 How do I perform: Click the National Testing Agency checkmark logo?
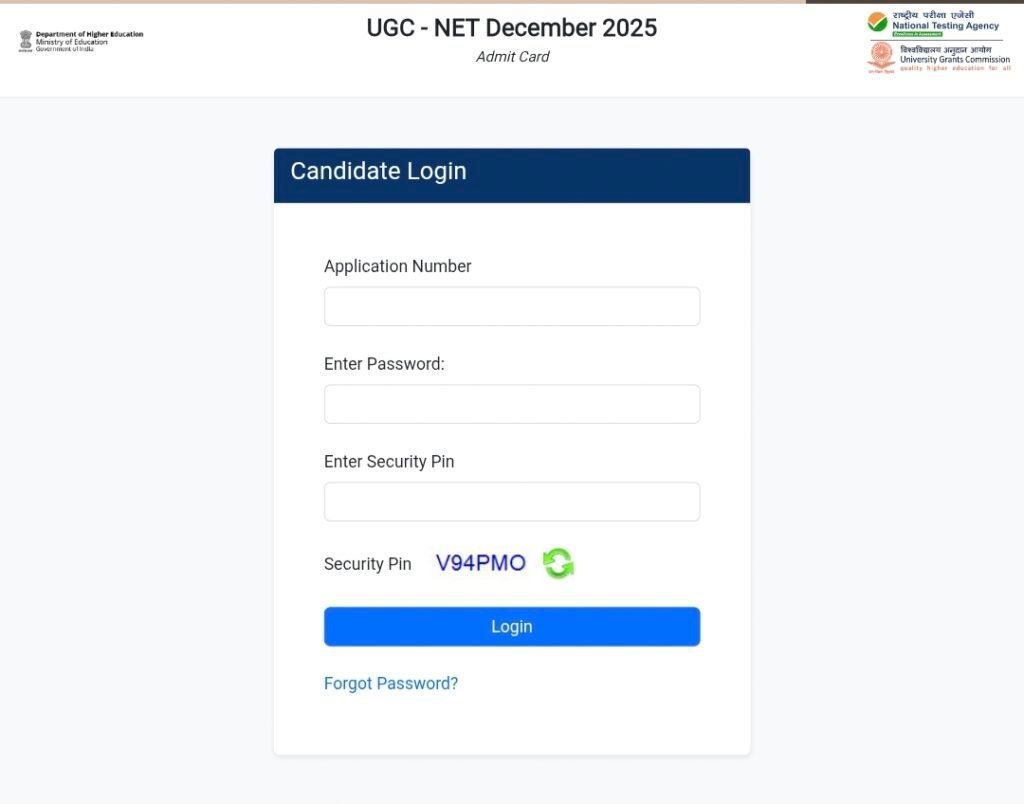(x=877, y=22)
